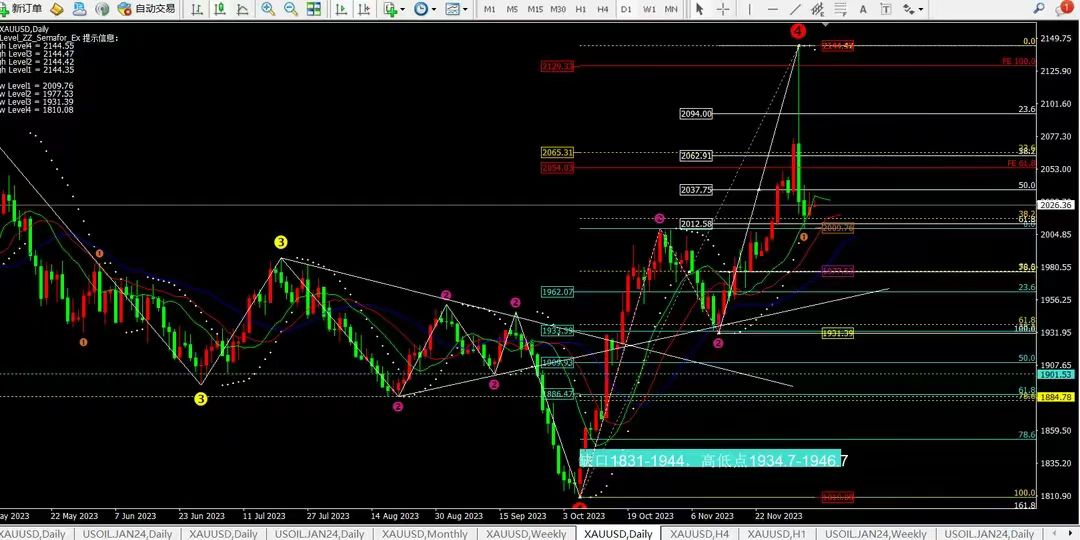Image resolution: width=1080 pixels, height=540 pixels.
Task: Tile chart windows with the grid icon
Action: [x=313, y=9]
